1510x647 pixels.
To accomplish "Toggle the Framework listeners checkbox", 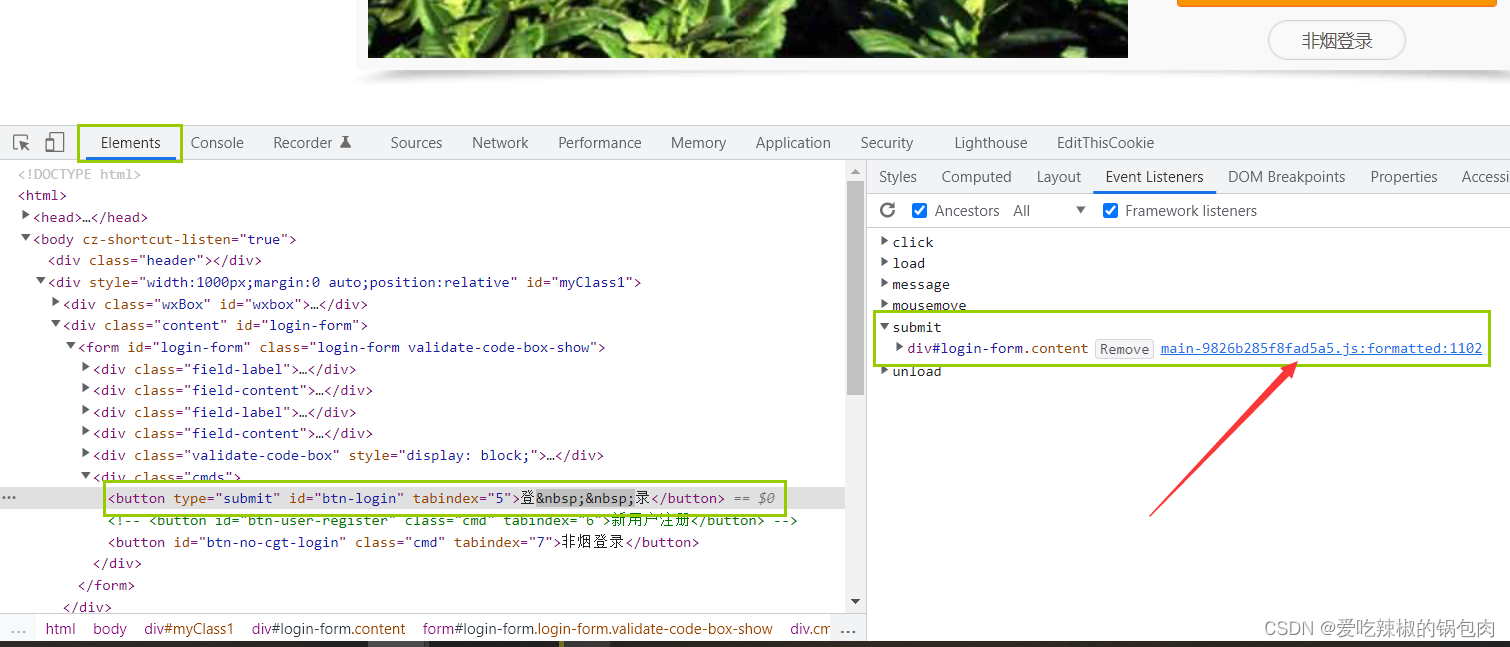I will tap(1110, 210).
